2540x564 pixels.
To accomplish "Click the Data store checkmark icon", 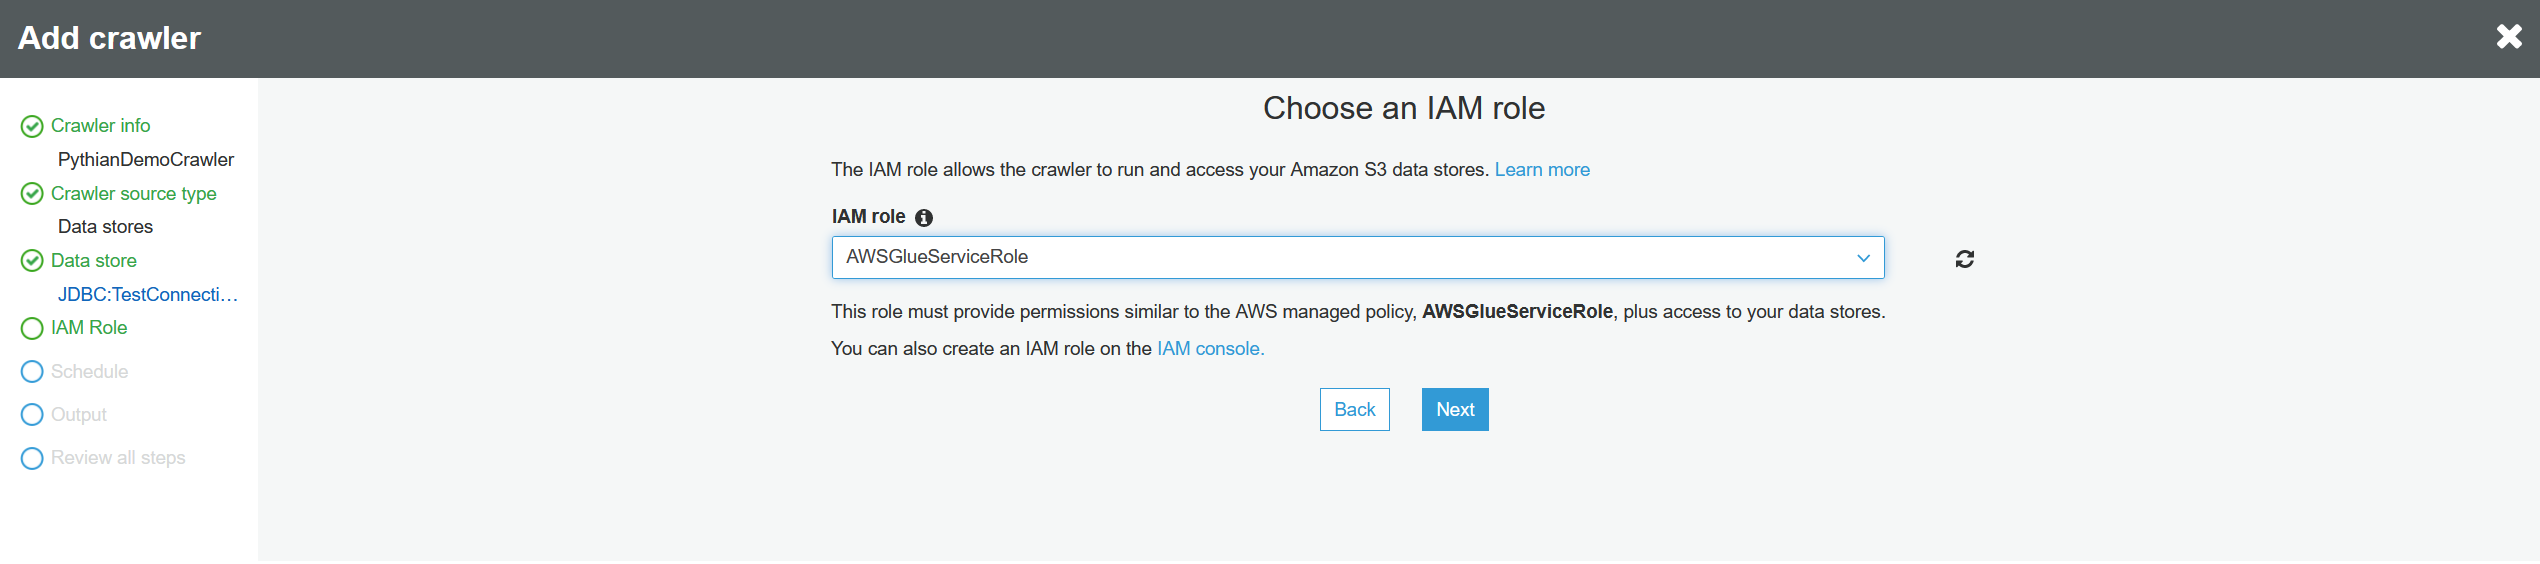I will click(x=32, y=261).
